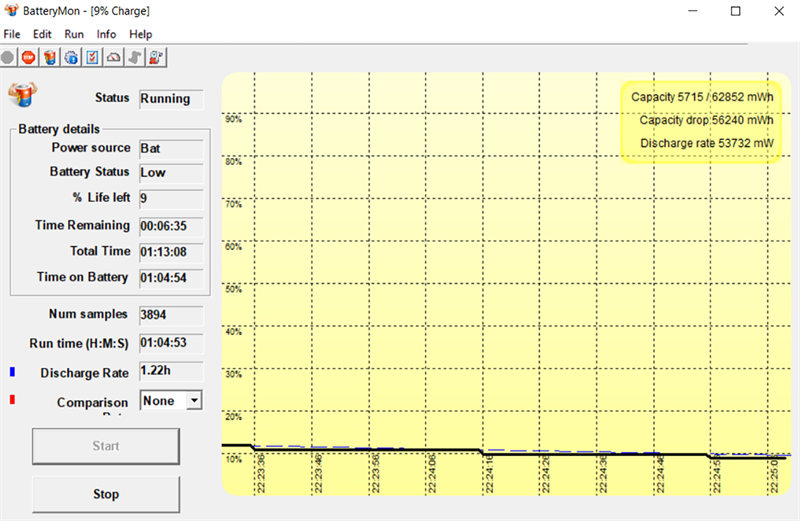Click the greyed-out octagon start toolbar icon
Viewport: 800px width, 521px height.
pos(7,58)
